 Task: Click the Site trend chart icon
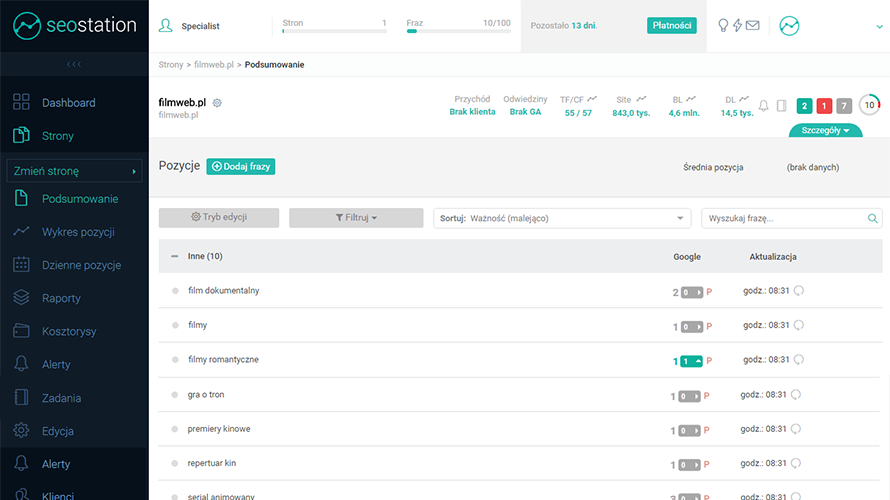tap(641, 99)
